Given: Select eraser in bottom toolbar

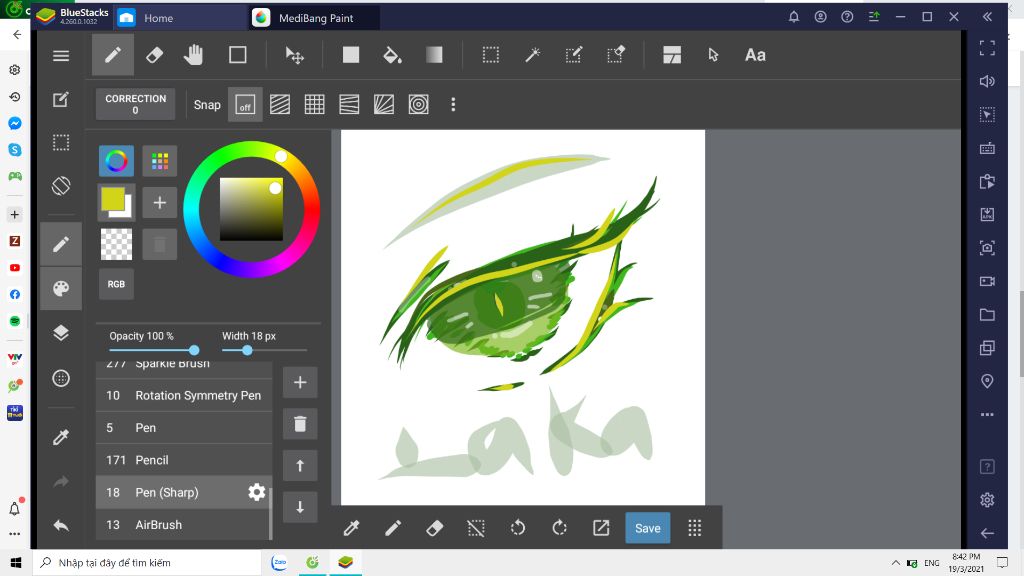Looking at the screenshot, I should coord(434,528).
